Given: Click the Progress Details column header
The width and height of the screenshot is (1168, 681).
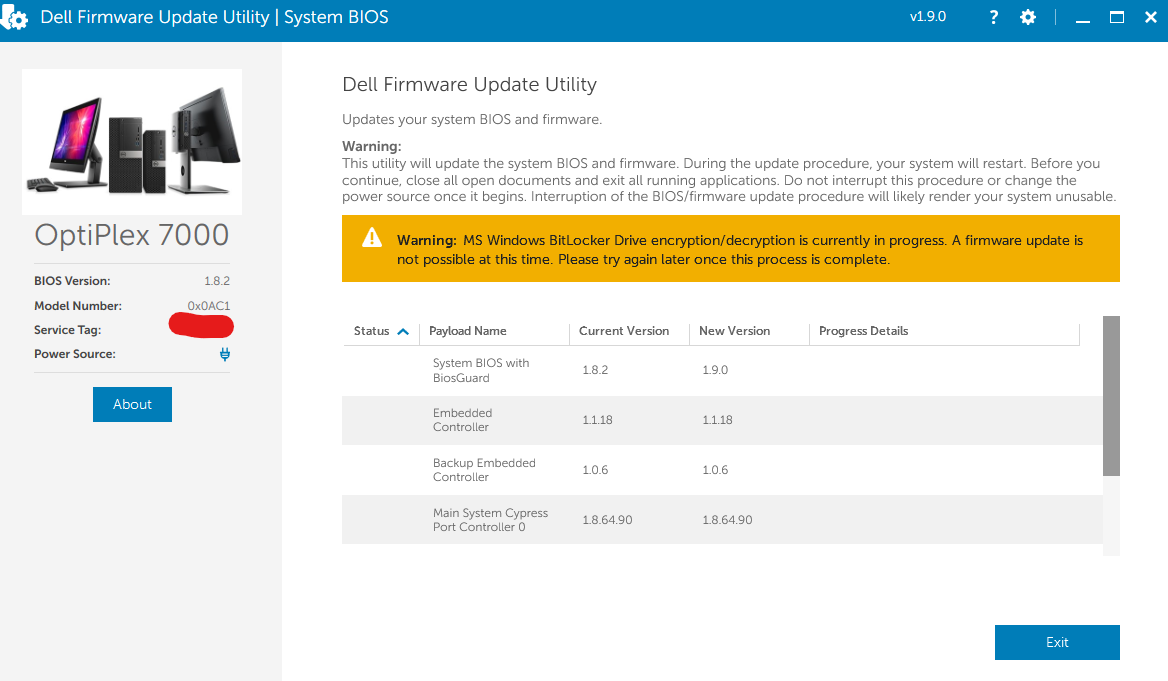Looking at the screenshot, I should pos(863,331).
